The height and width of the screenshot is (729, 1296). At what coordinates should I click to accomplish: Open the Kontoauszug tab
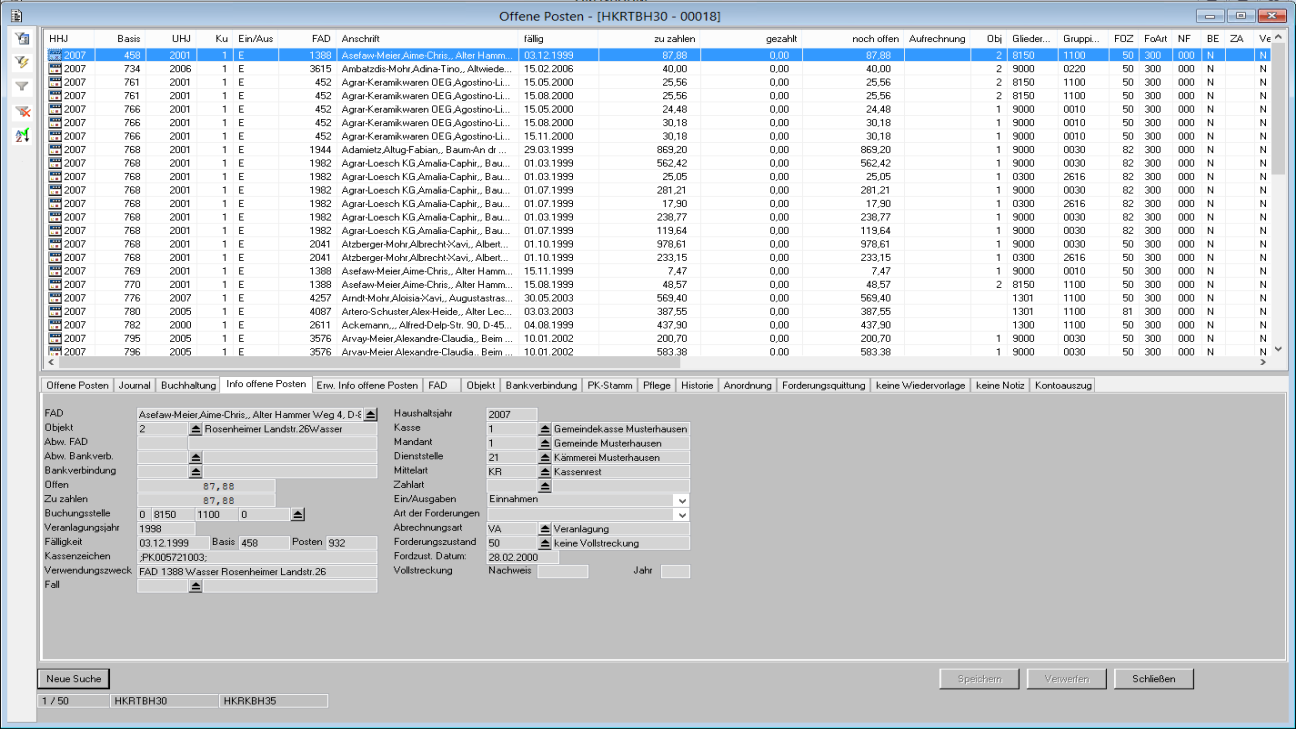click(1063, 385)
